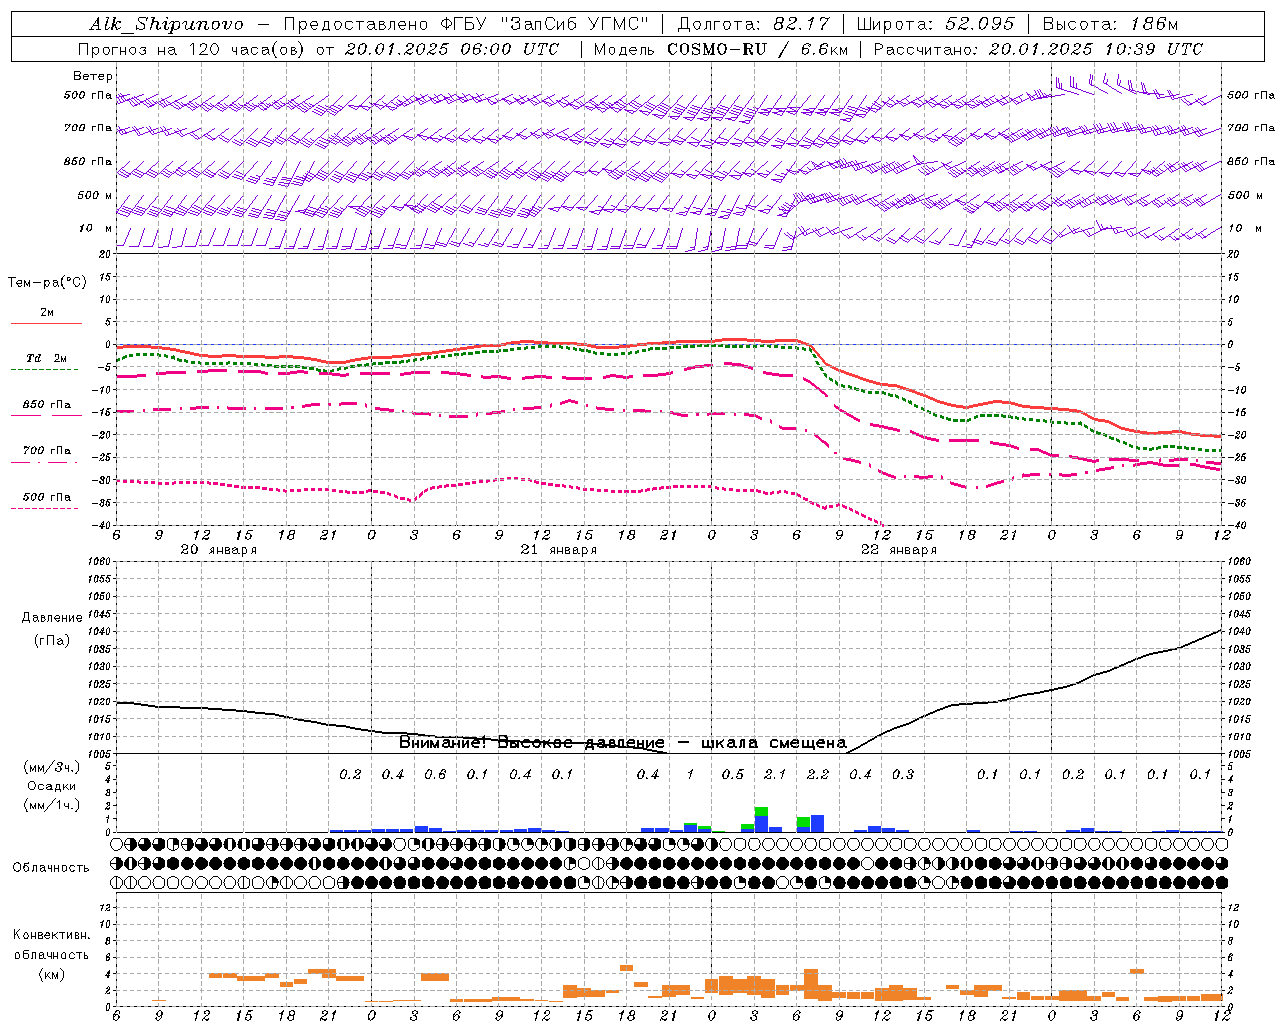Click the Облачность panel label

coord(51,867)
